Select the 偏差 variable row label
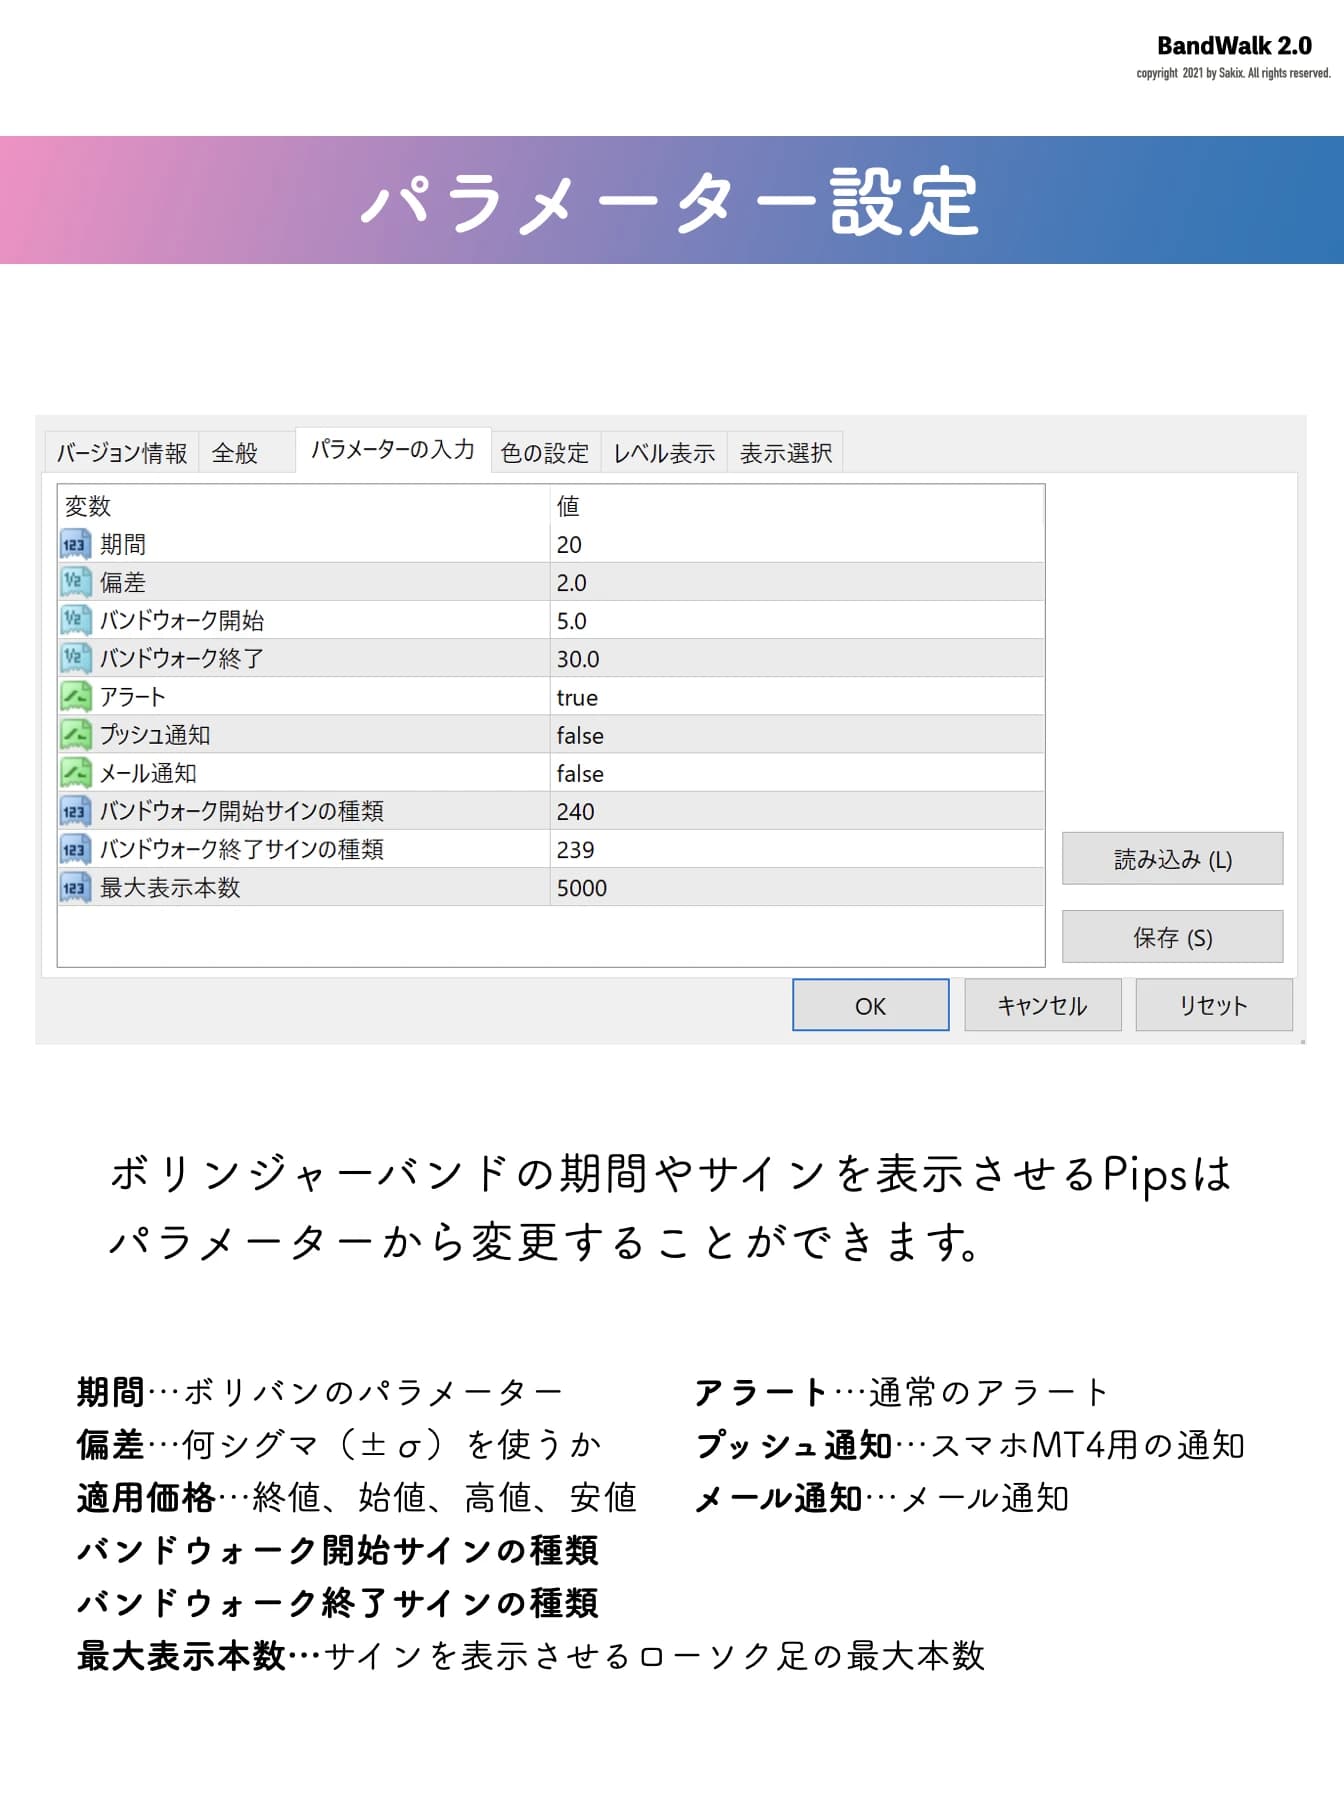The width and height of the screenshot is (1344, 1800). click(x=123, y=582)
